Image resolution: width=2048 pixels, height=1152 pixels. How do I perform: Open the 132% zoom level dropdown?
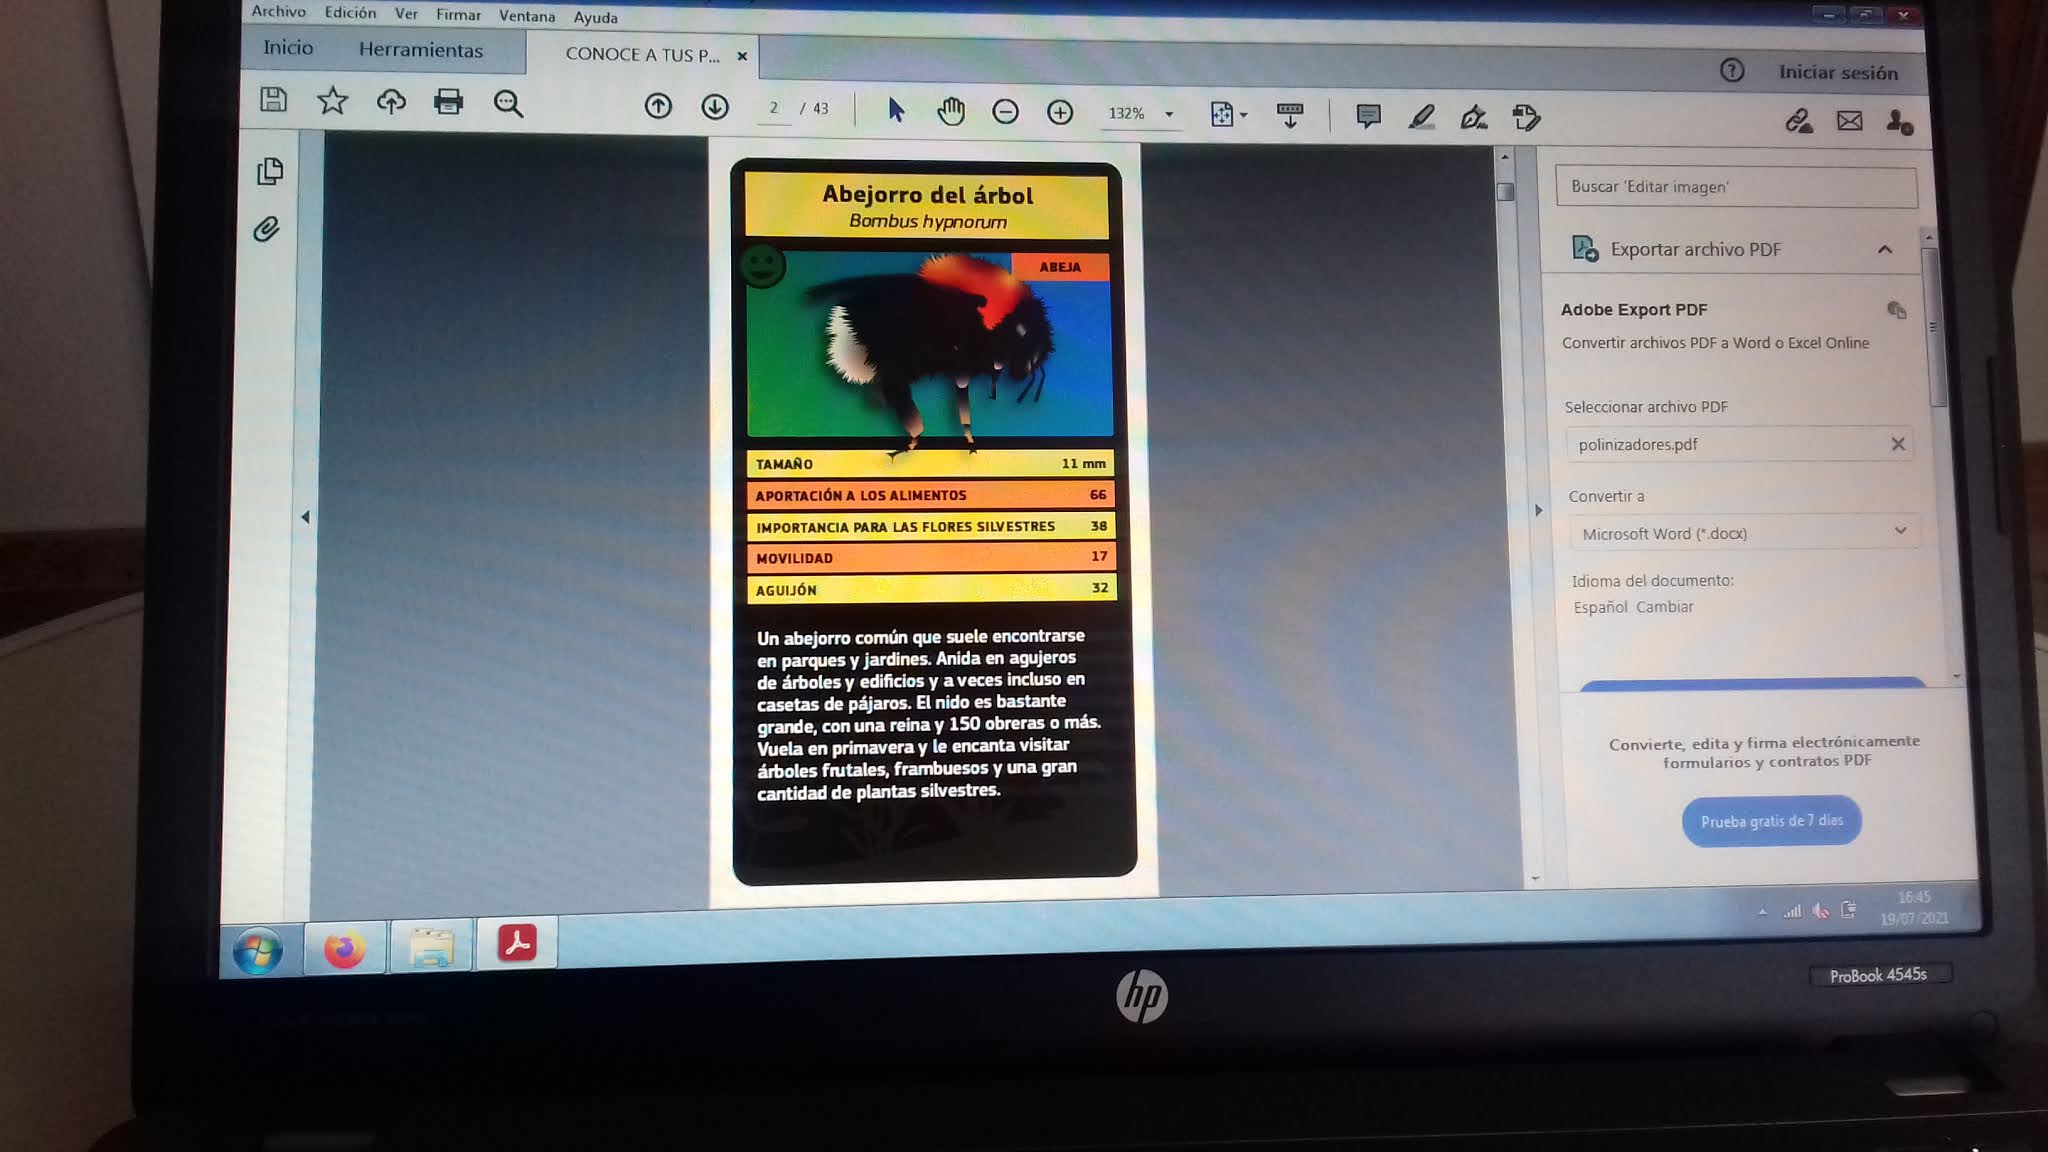point(1169,114)
